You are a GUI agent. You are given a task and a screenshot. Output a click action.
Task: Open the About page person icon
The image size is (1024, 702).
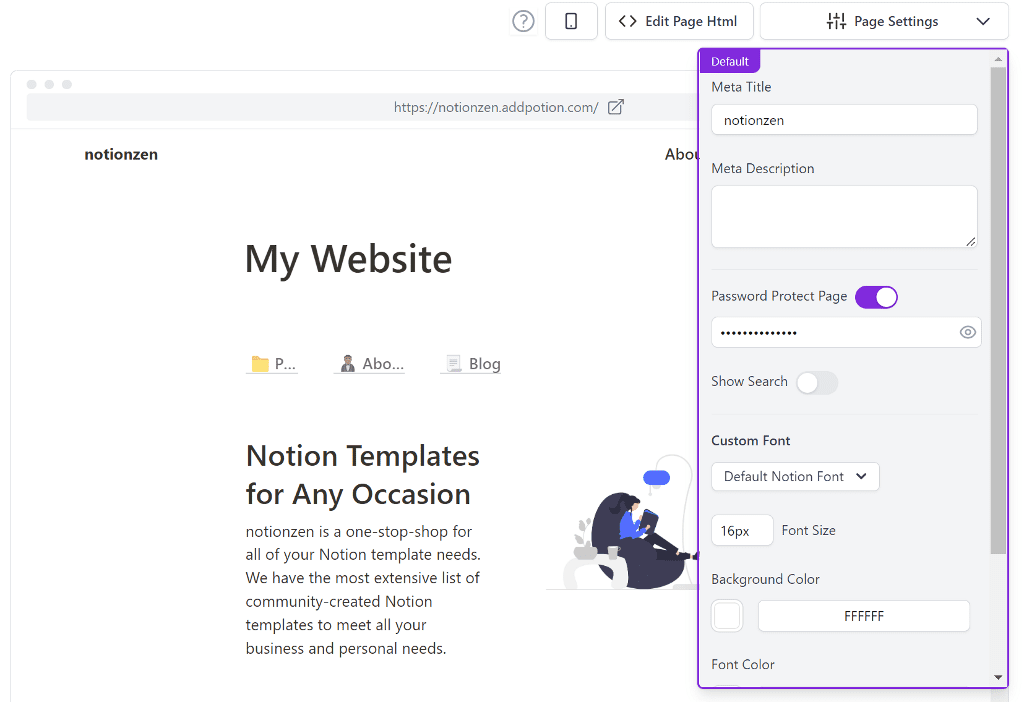(348, 364)
